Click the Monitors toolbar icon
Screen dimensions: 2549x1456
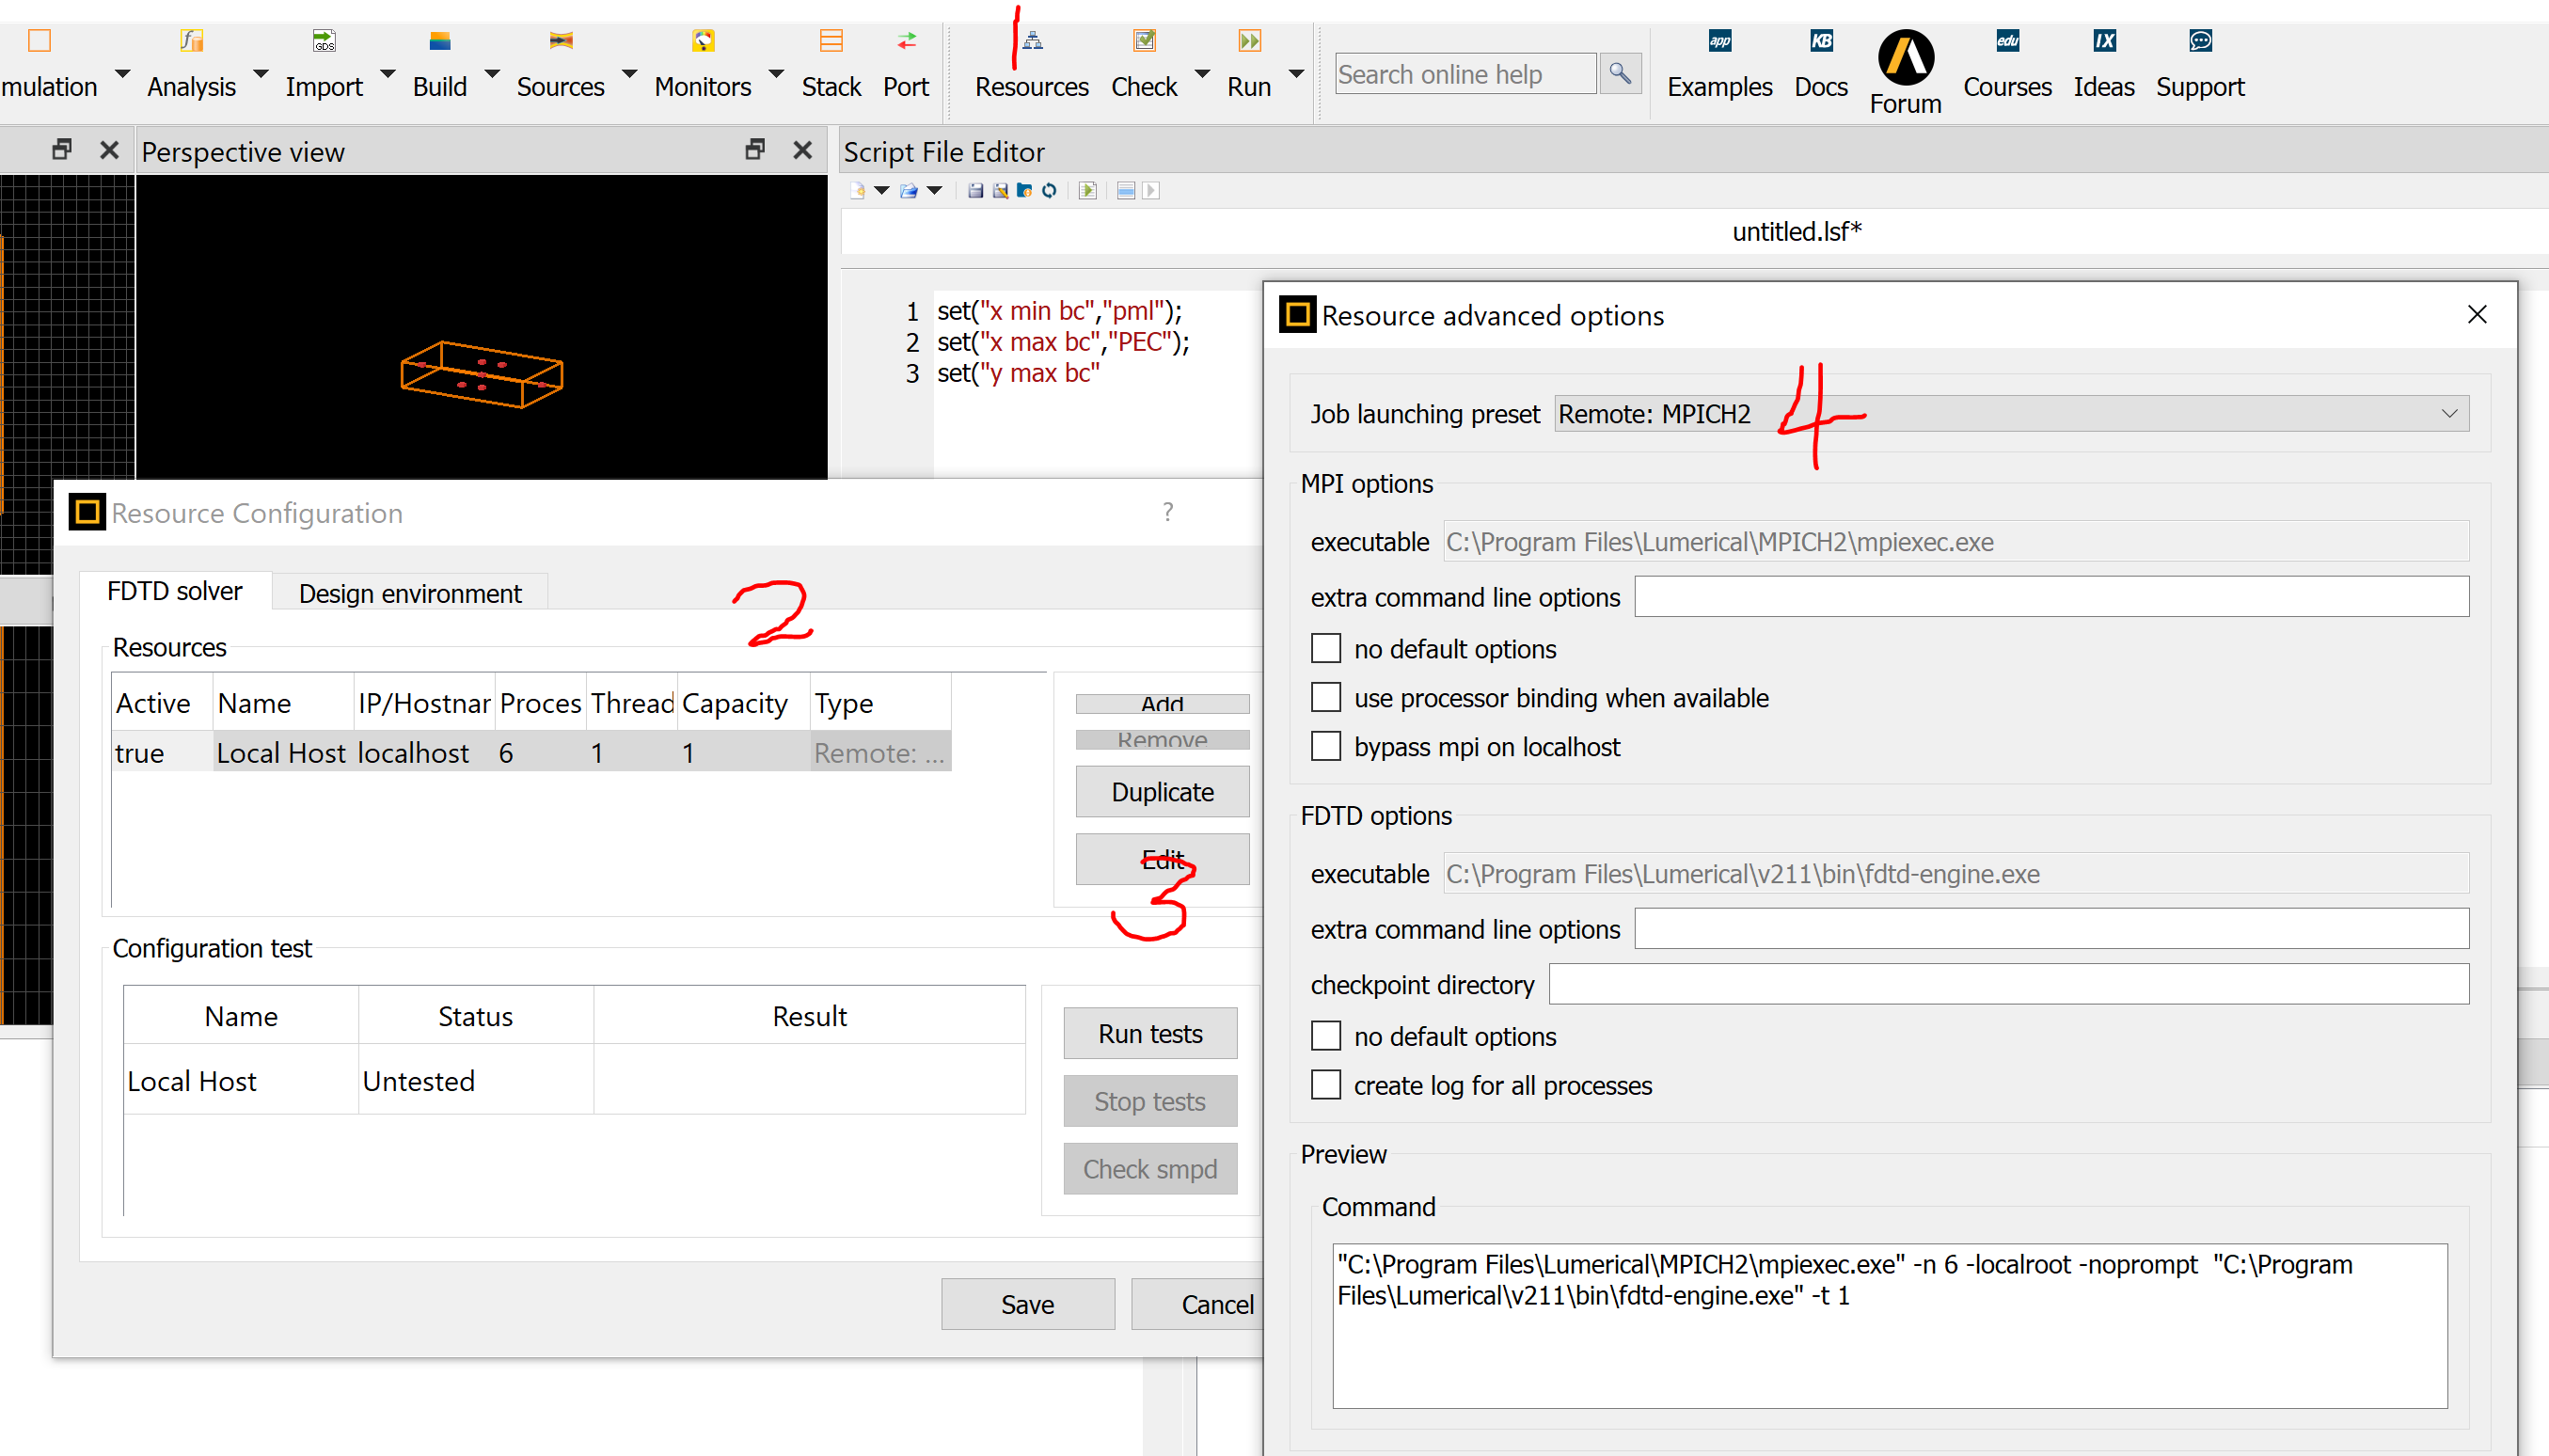tap(702, 42)
